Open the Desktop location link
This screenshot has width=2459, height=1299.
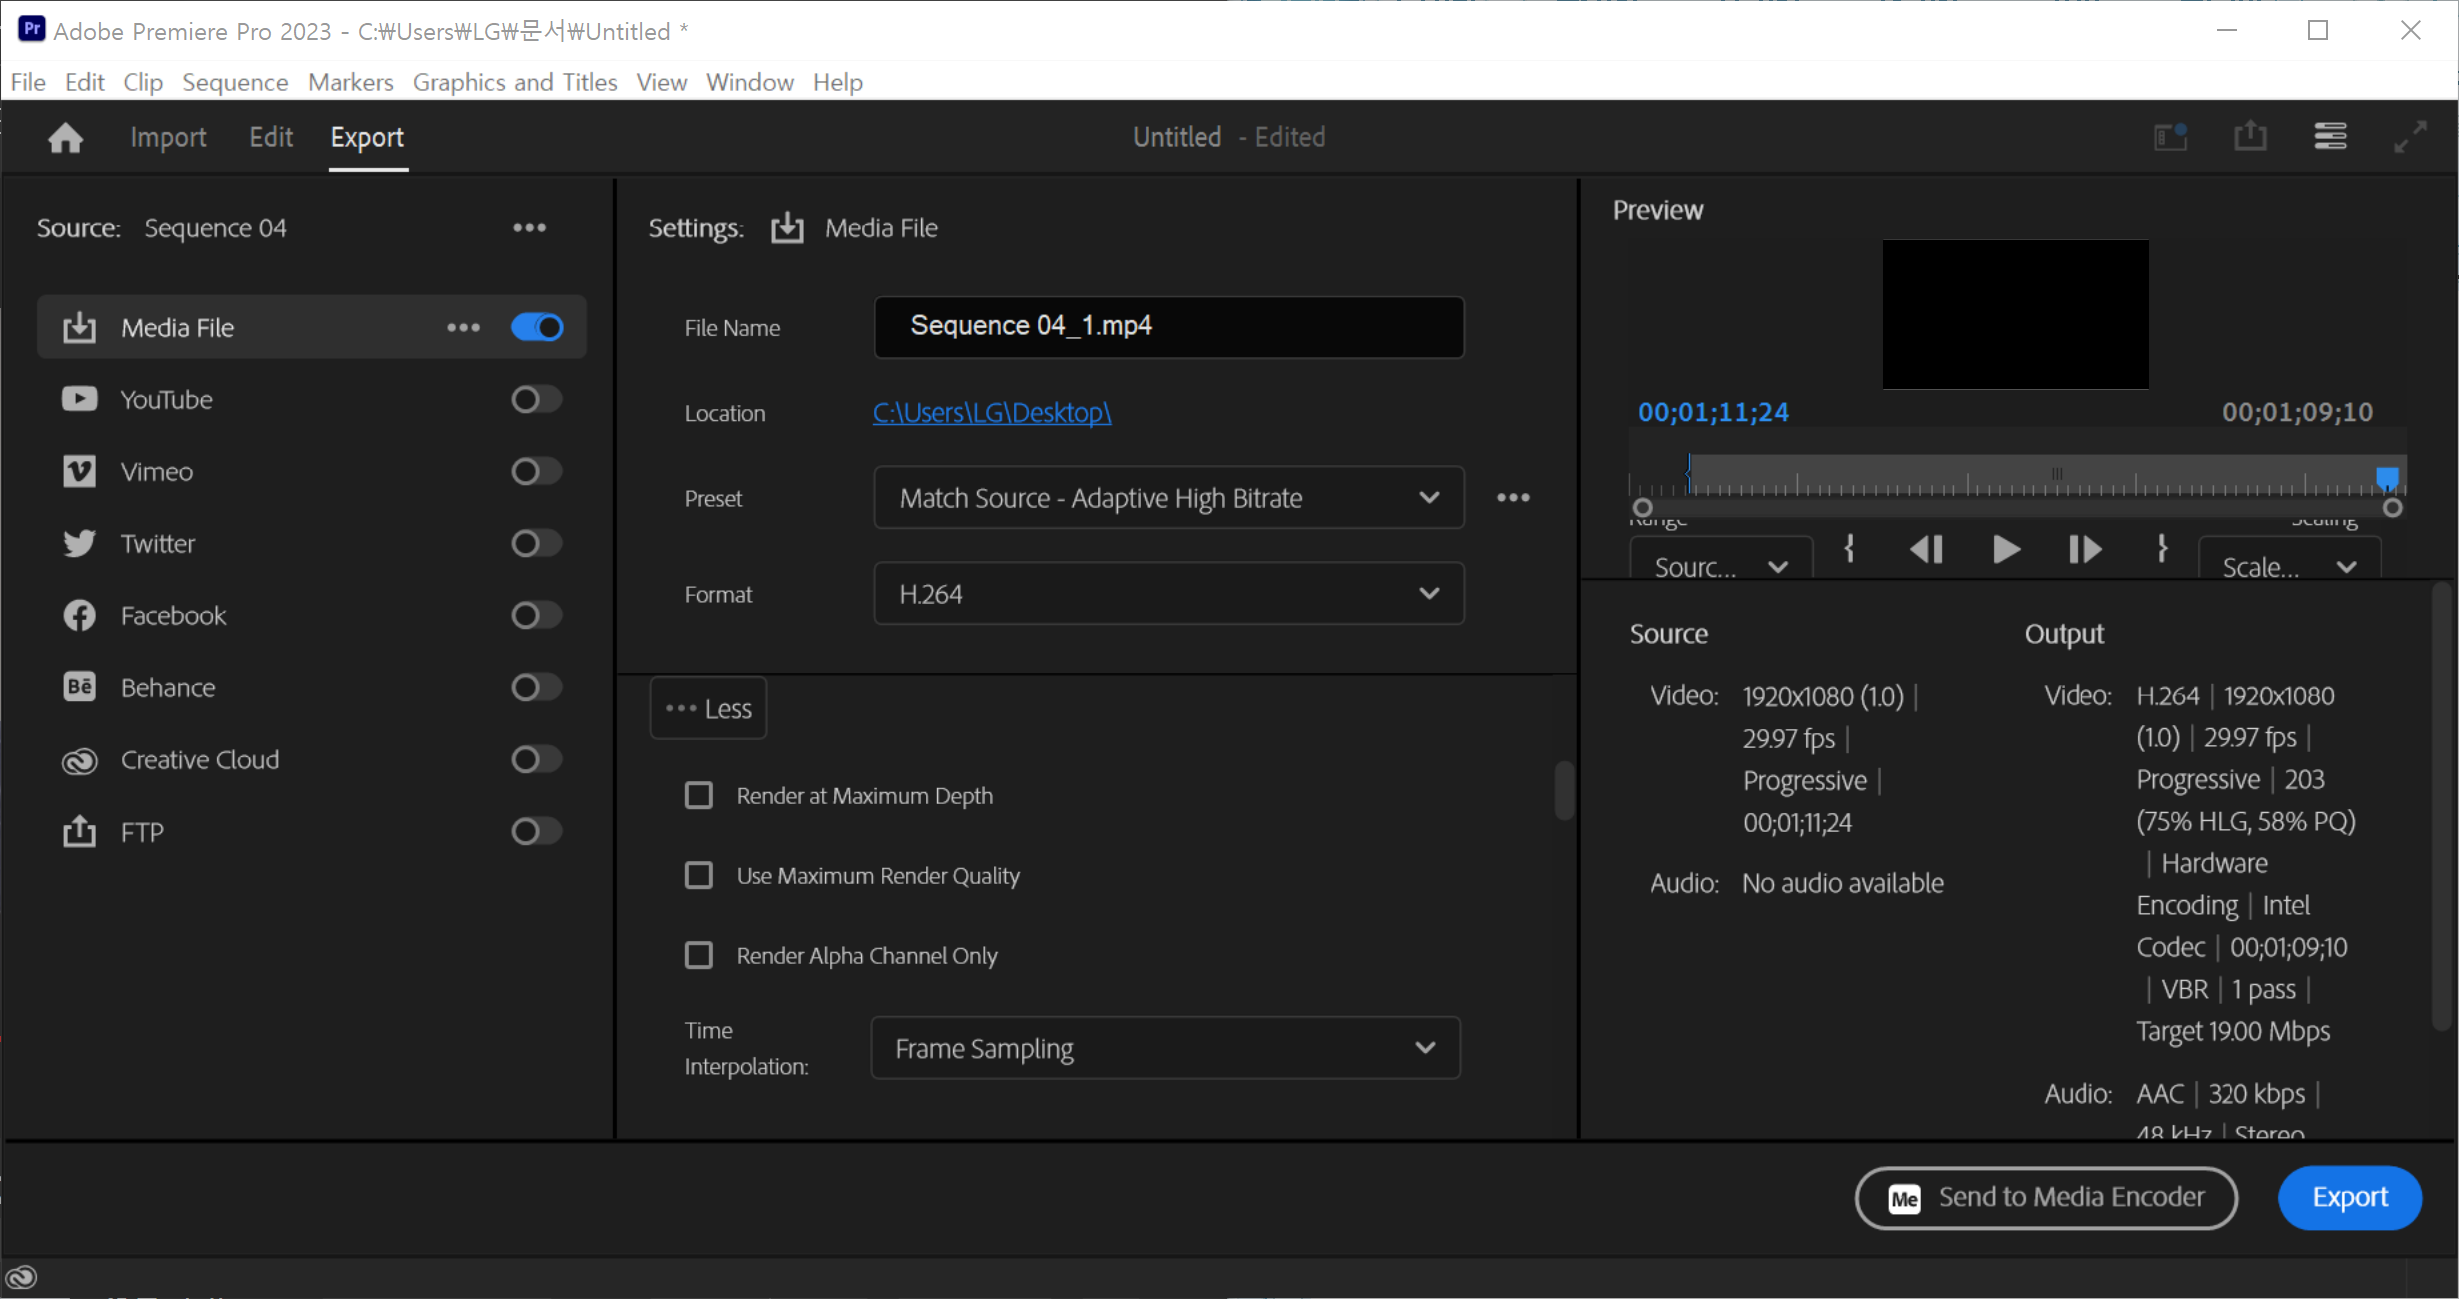(x=991, y=412)
